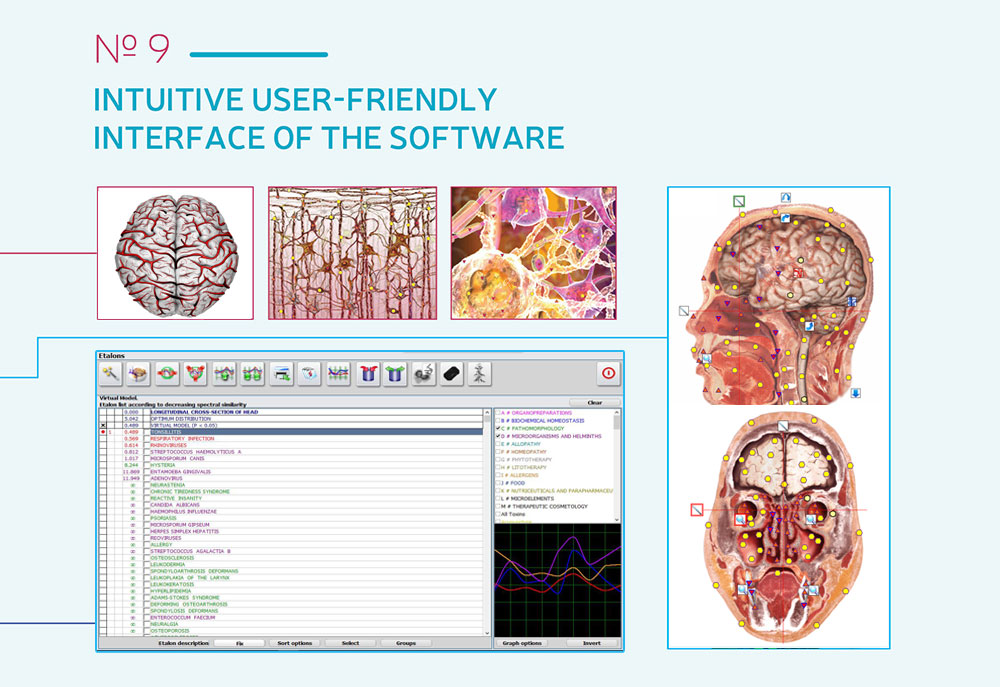Click the magnifier icon at the lips
Screen dimensions: 1000x687
click(x=706, y=360)
